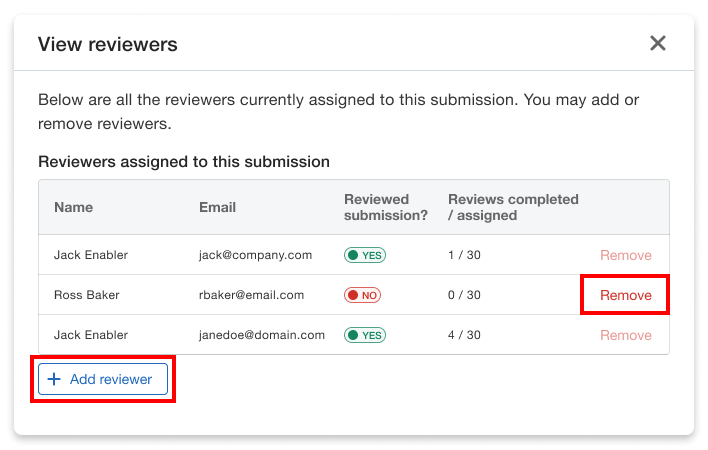
Task: Click YES badge in jack@company.com row
Action: point(365,255)
